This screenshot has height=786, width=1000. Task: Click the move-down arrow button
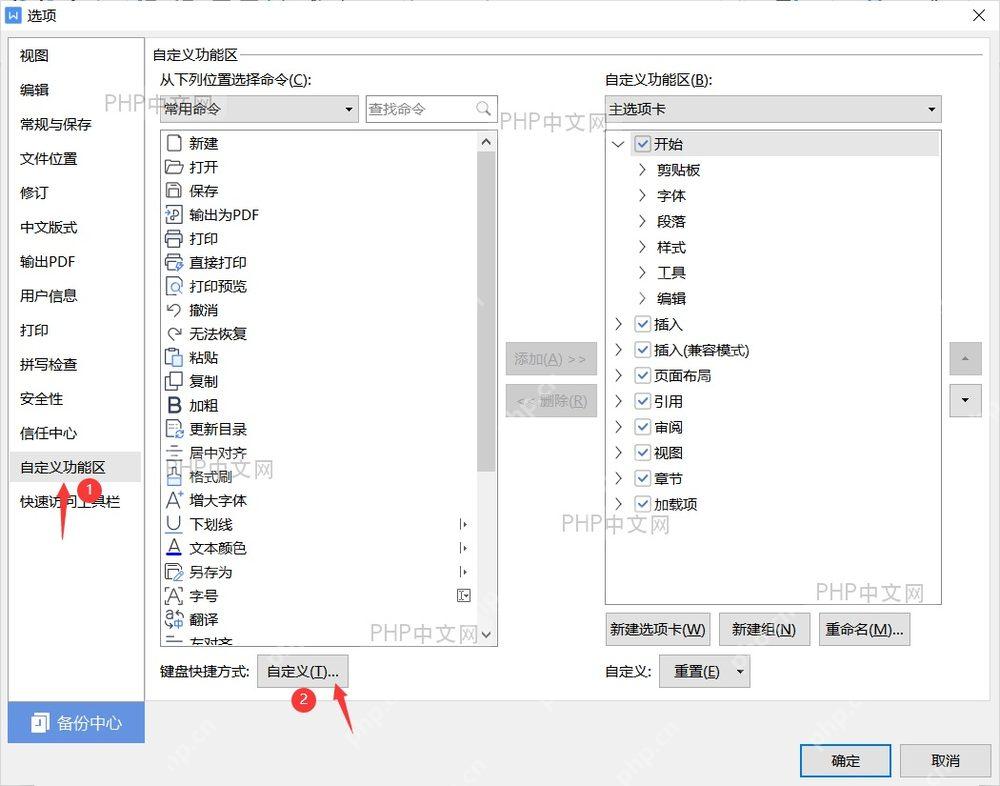965,400
